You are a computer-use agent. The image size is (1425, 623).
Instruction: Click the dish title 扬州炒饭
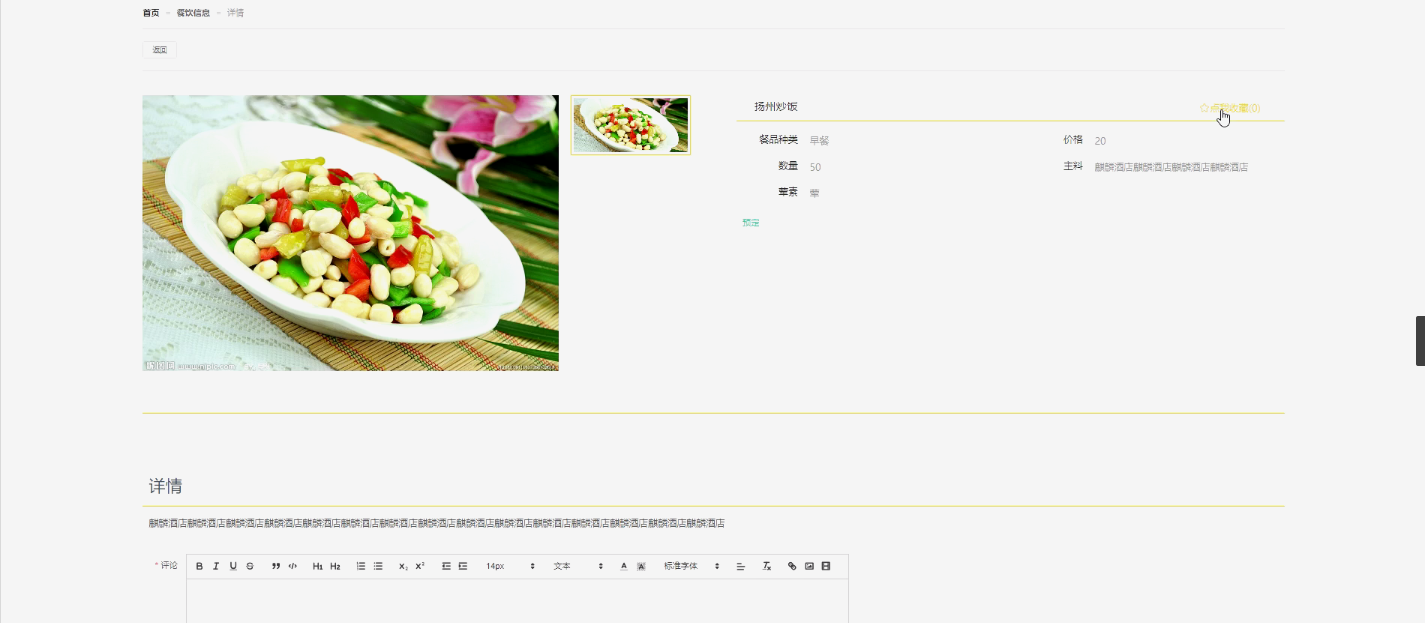[x=776, y=107]
